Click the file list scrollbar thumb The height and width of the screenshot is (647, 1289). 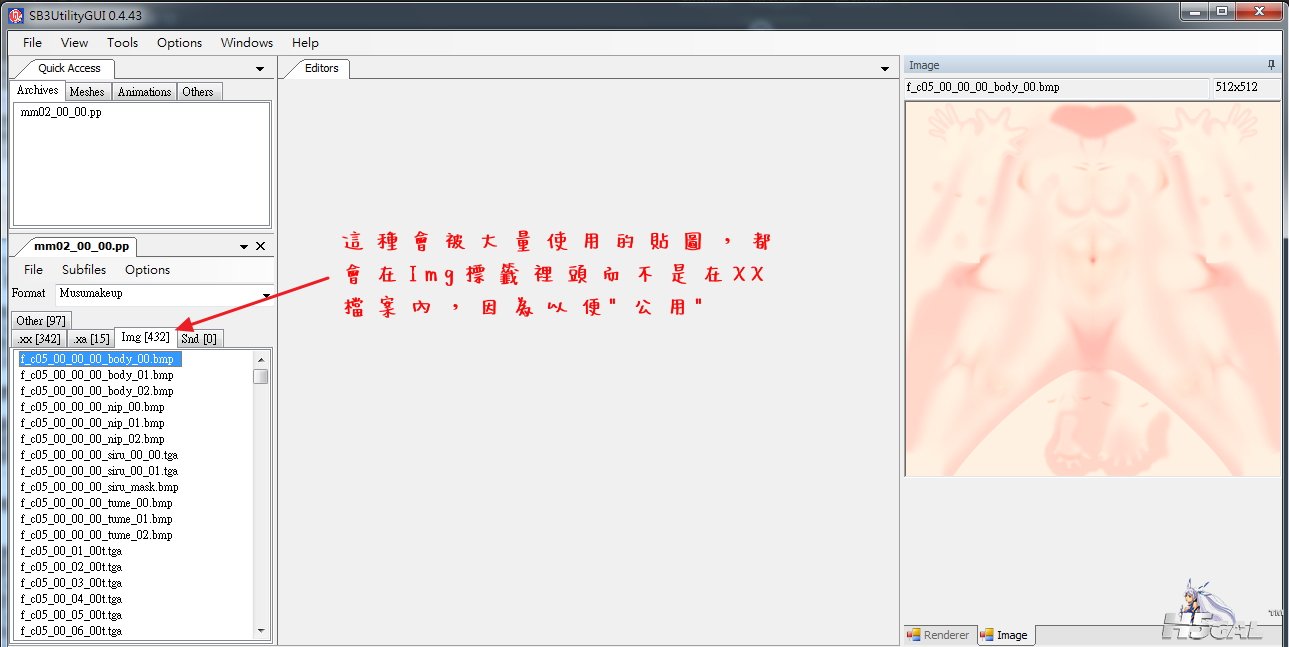coord(261,376)
